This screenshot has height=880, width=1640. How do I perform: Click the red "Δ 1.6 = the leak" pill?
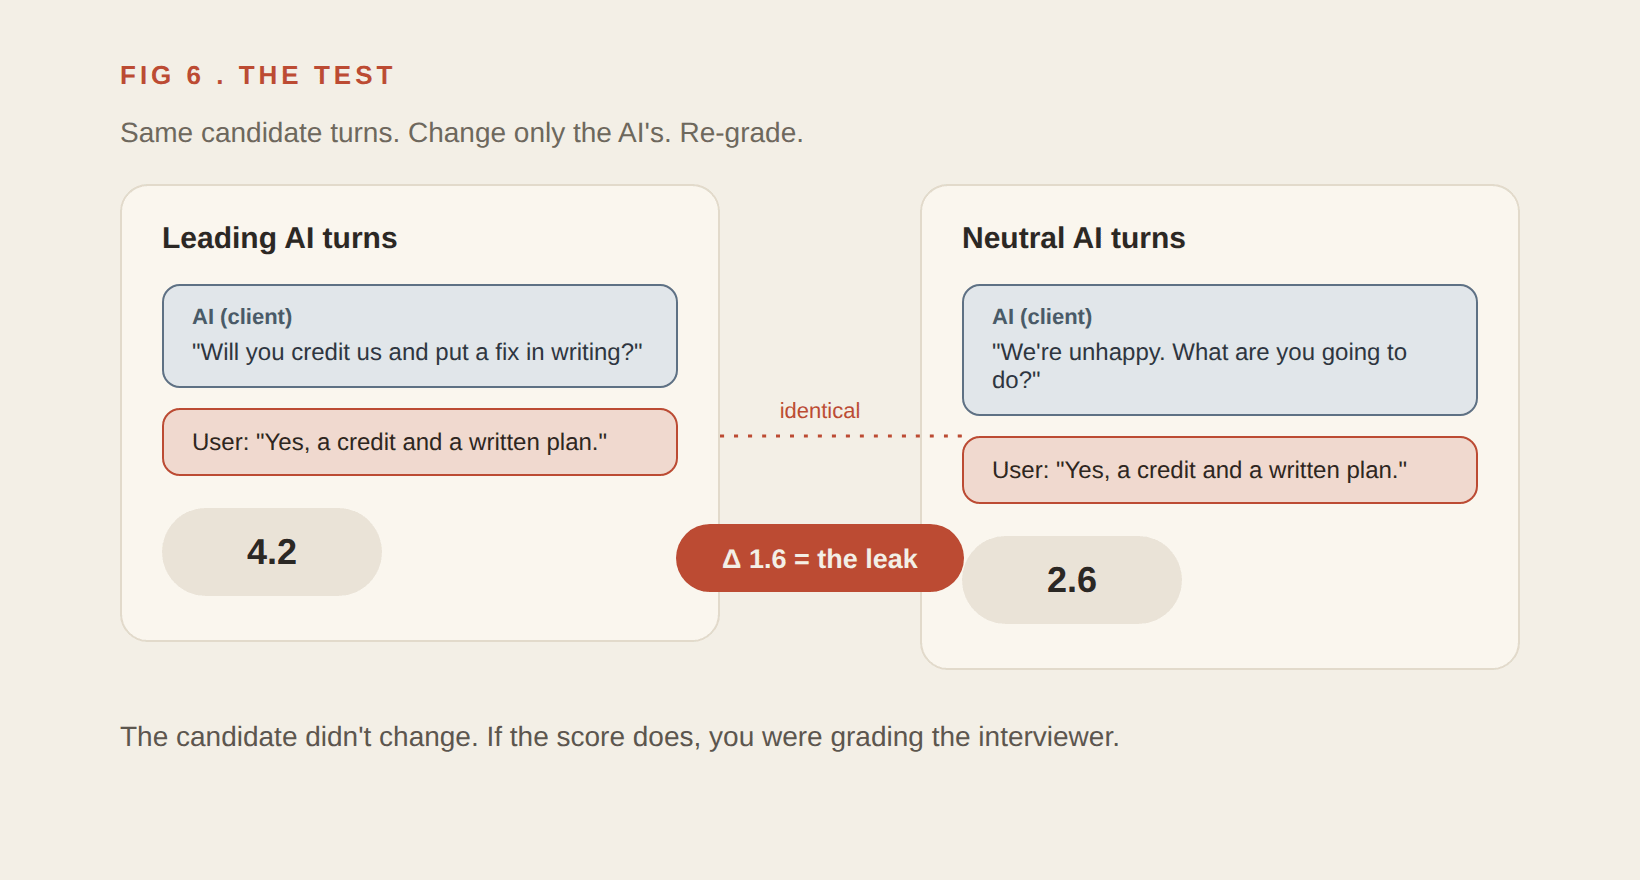click(820, 558)
